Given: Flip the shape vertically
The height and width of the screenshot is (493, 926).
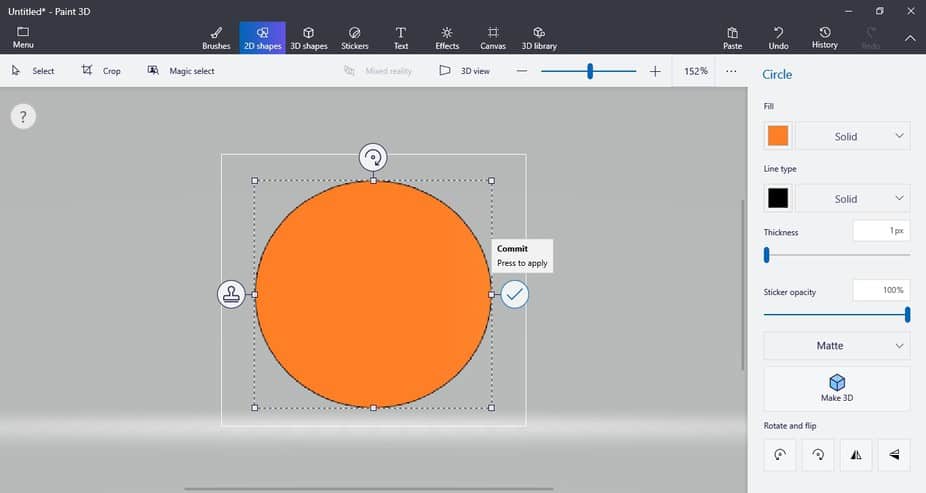Looking at the screenshot, I should tap(893, 455).
